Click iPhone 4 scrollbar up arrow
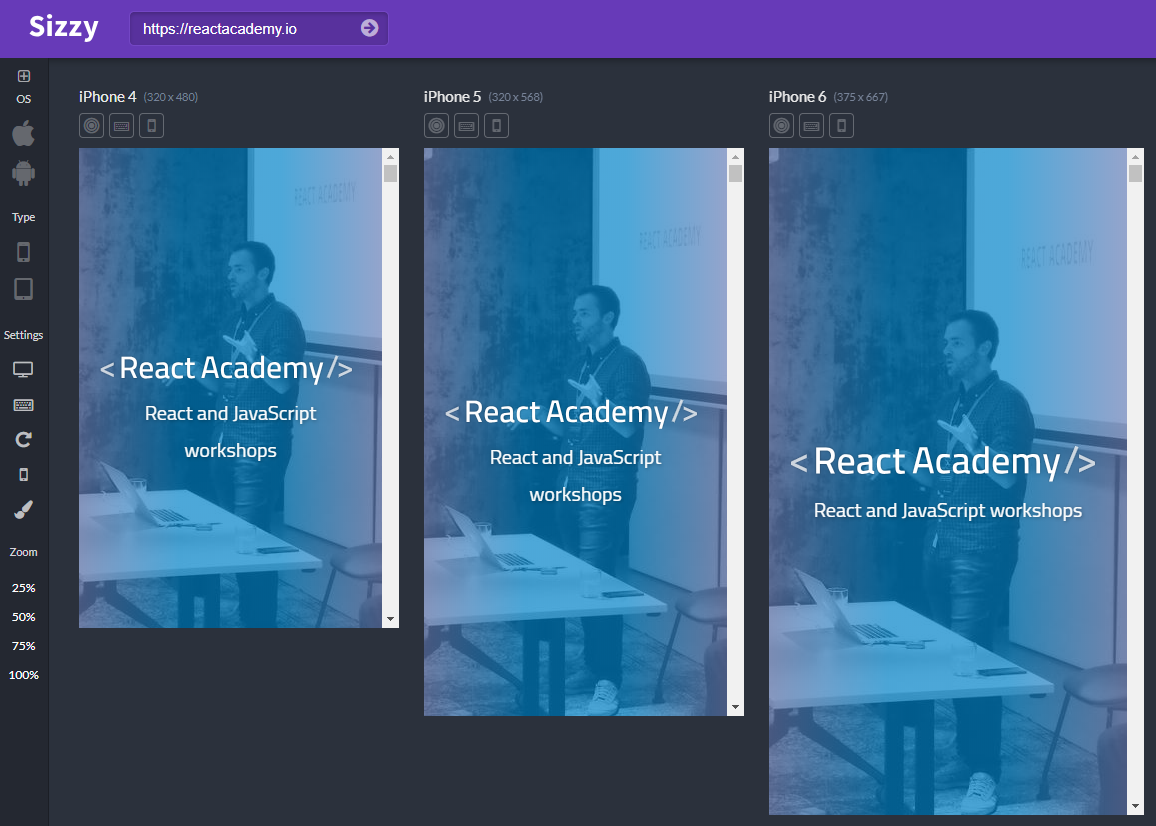This screenshot has width=1156, height=826. click(x=391, y=156)
